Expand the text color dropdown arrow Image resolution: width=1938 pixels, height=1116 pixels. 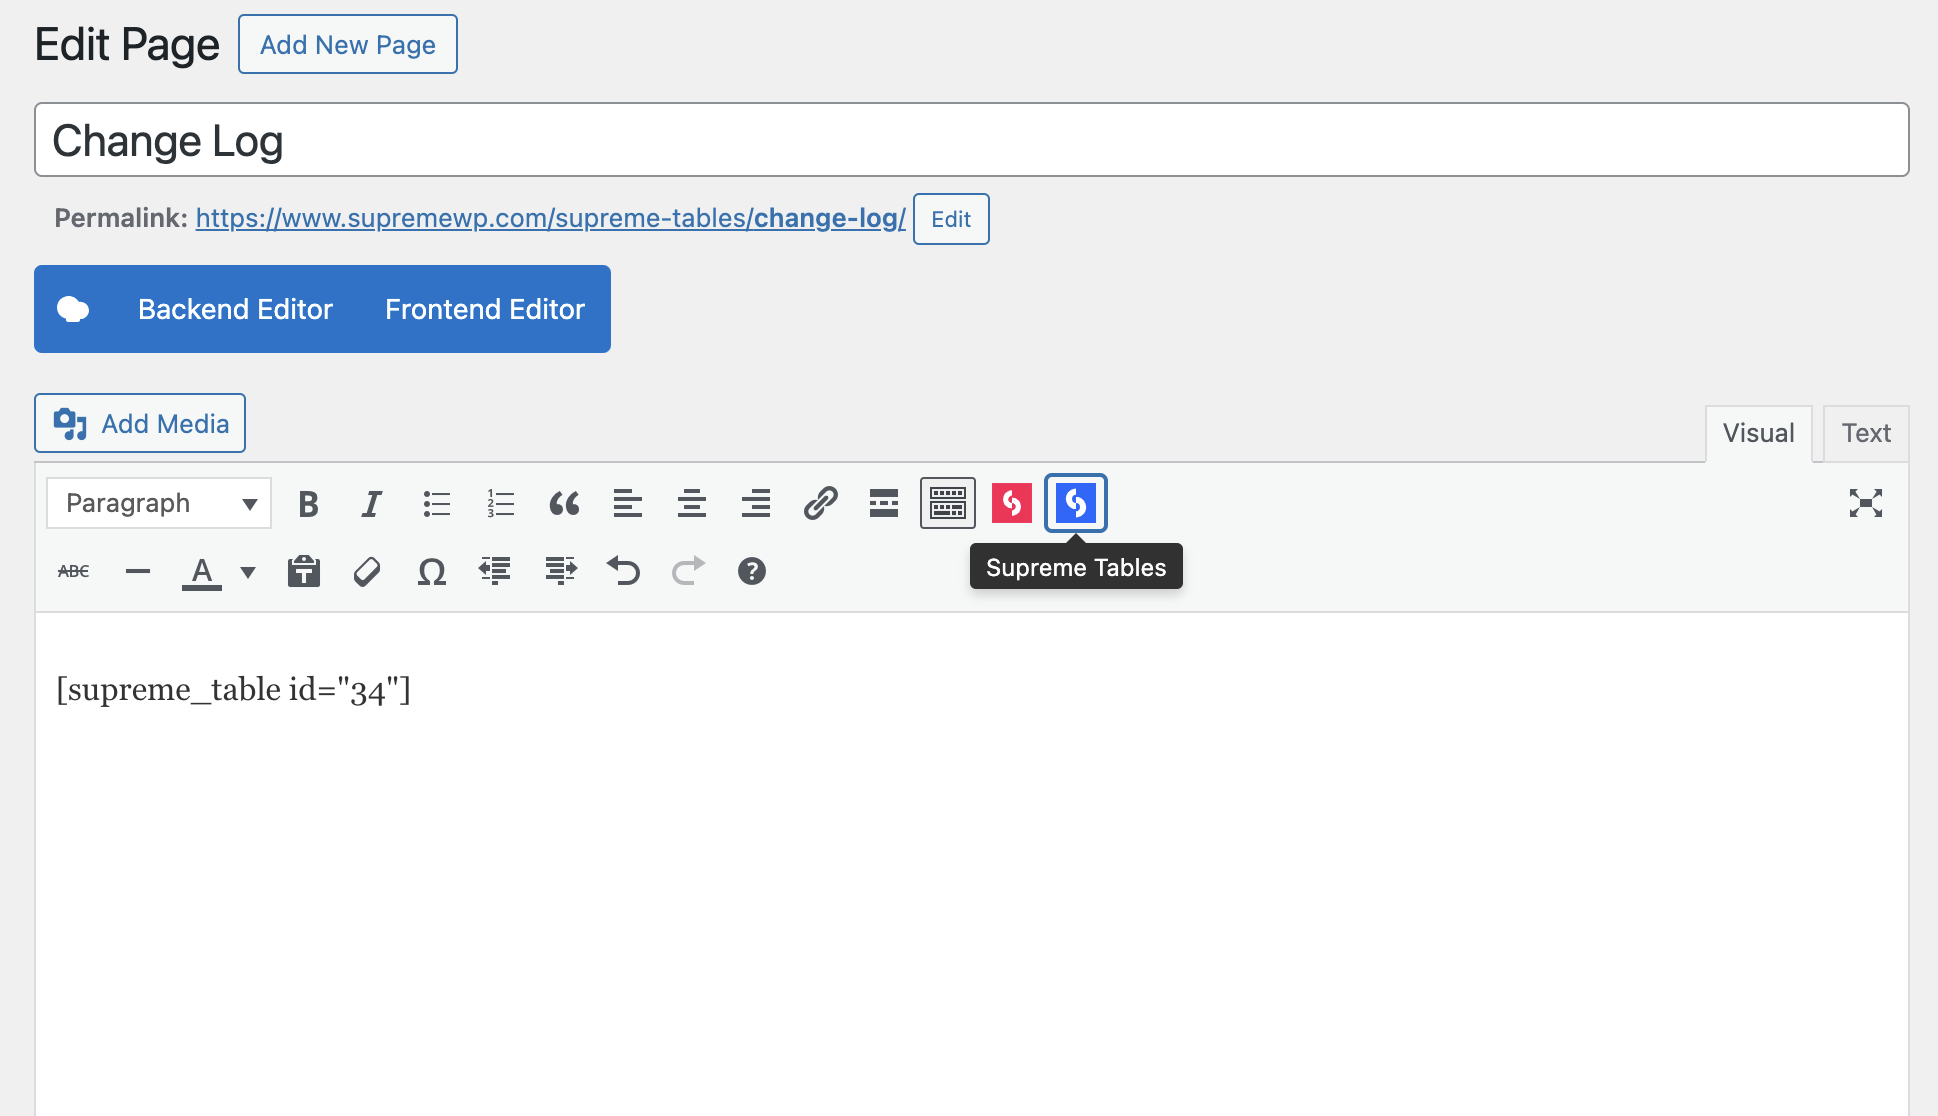(x=248, y=572)
